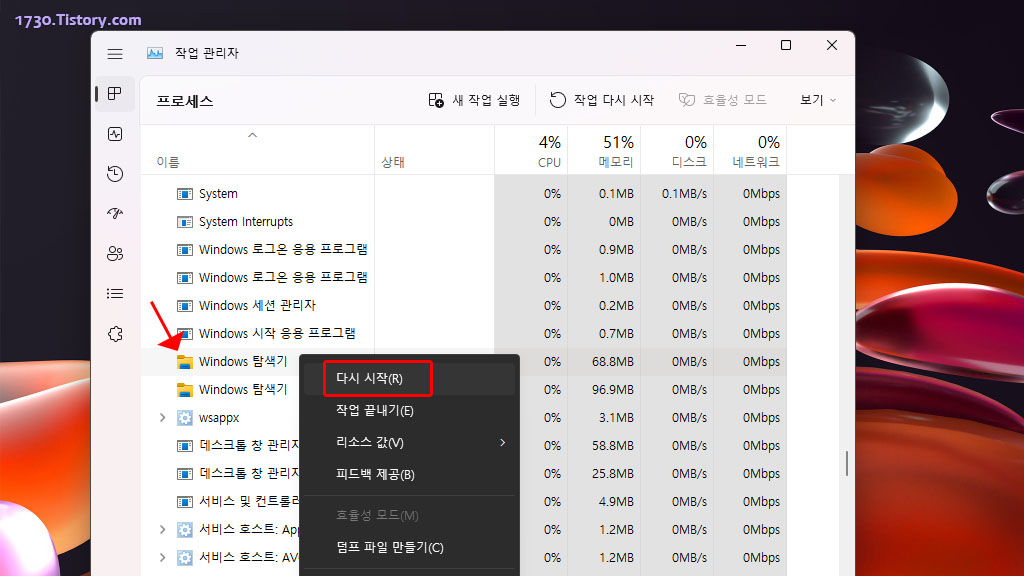
Task: Select the System Interrupts row
Action: pyautogui.click(x=464, y=222)
